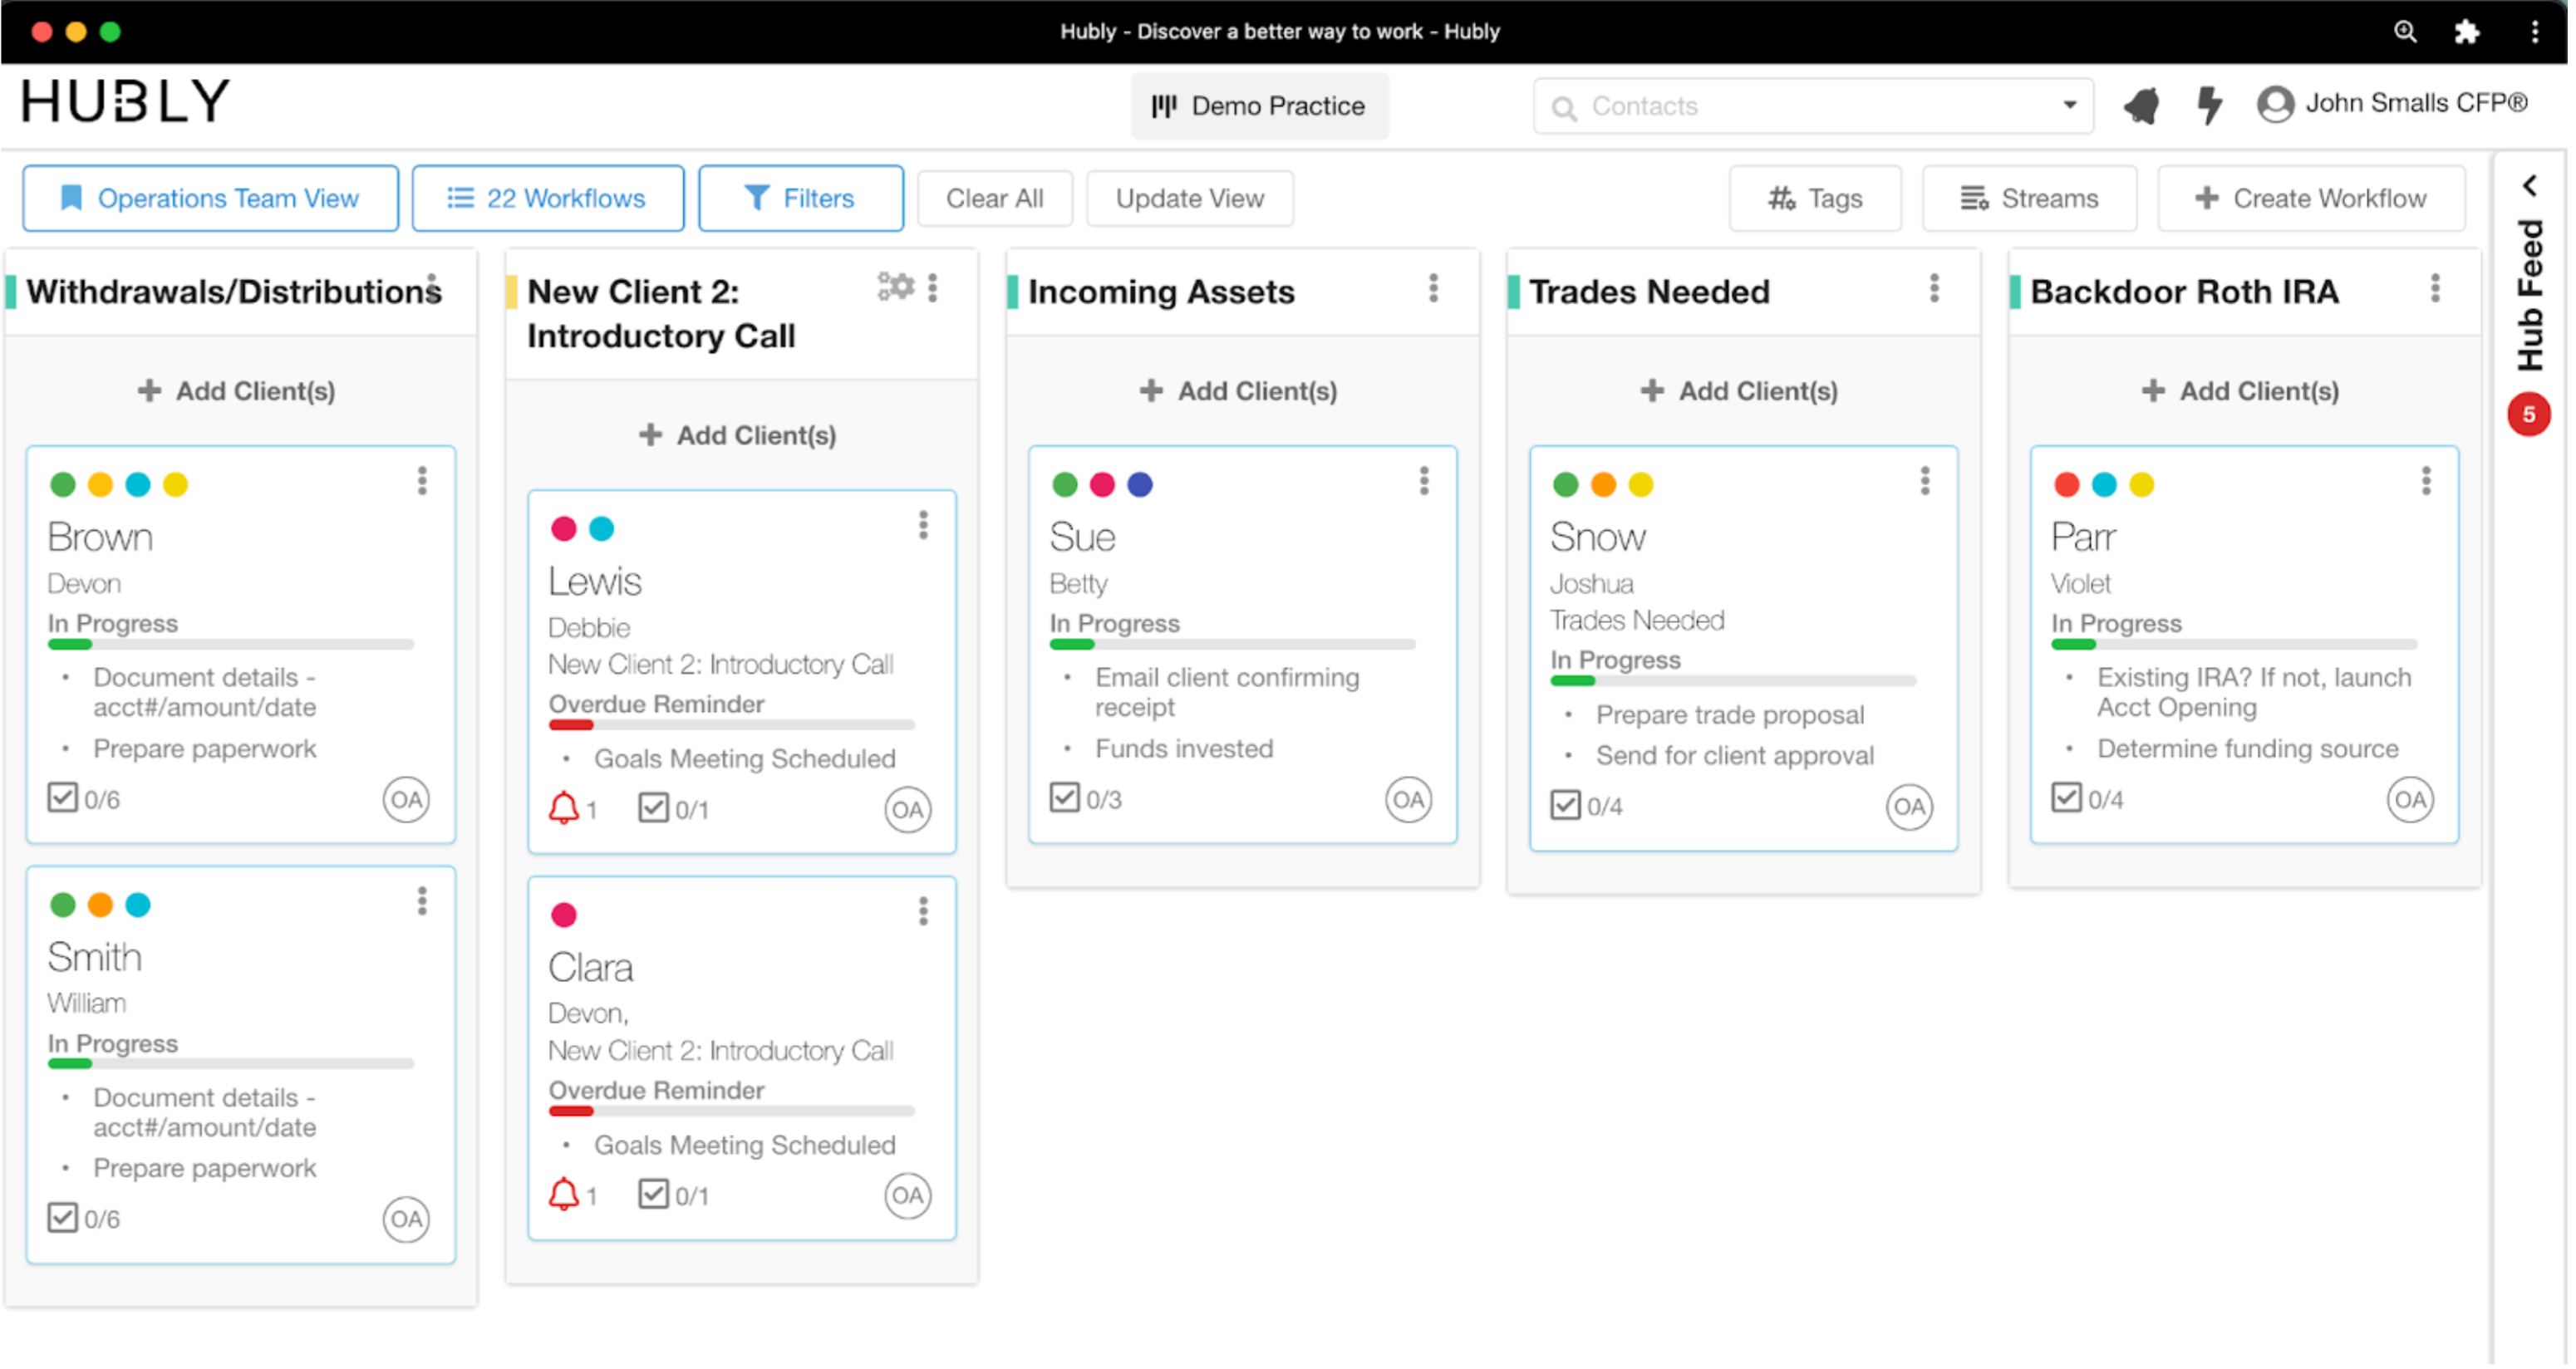This screenshot has width=2576, height=1369.
Task: Click the red tag dot on Parr card
Action: click(2066, 485)
